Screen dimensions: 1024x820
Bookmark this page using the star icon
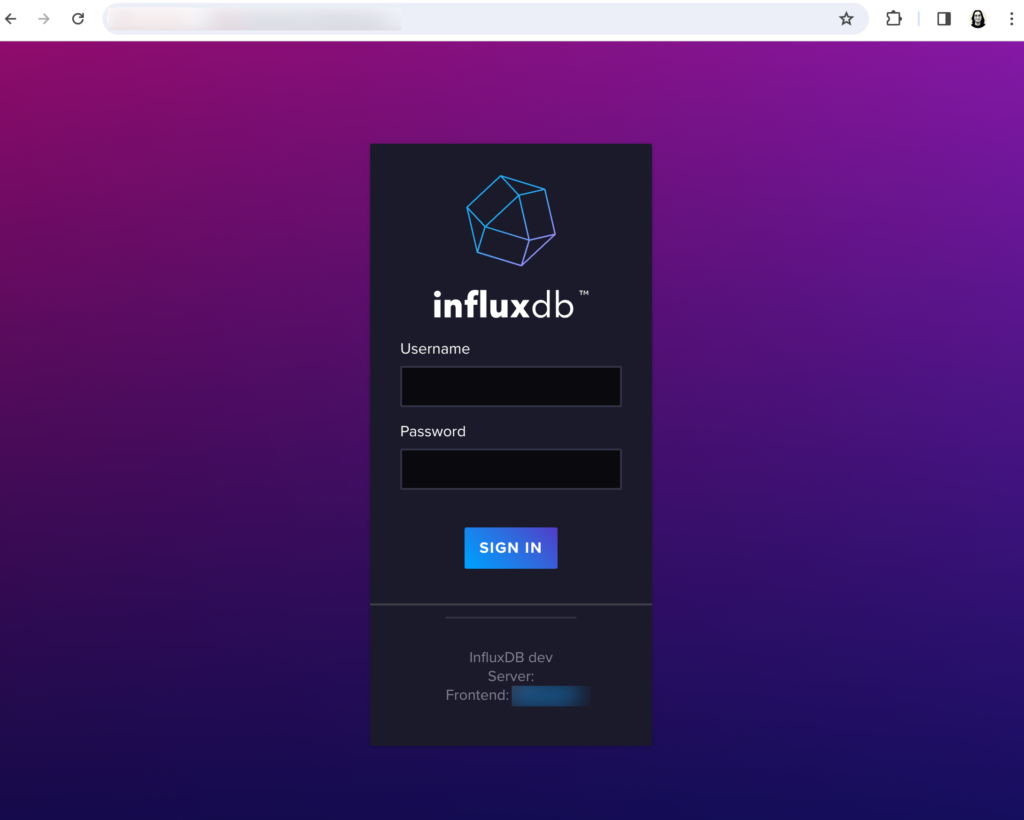tap(845, 18)
